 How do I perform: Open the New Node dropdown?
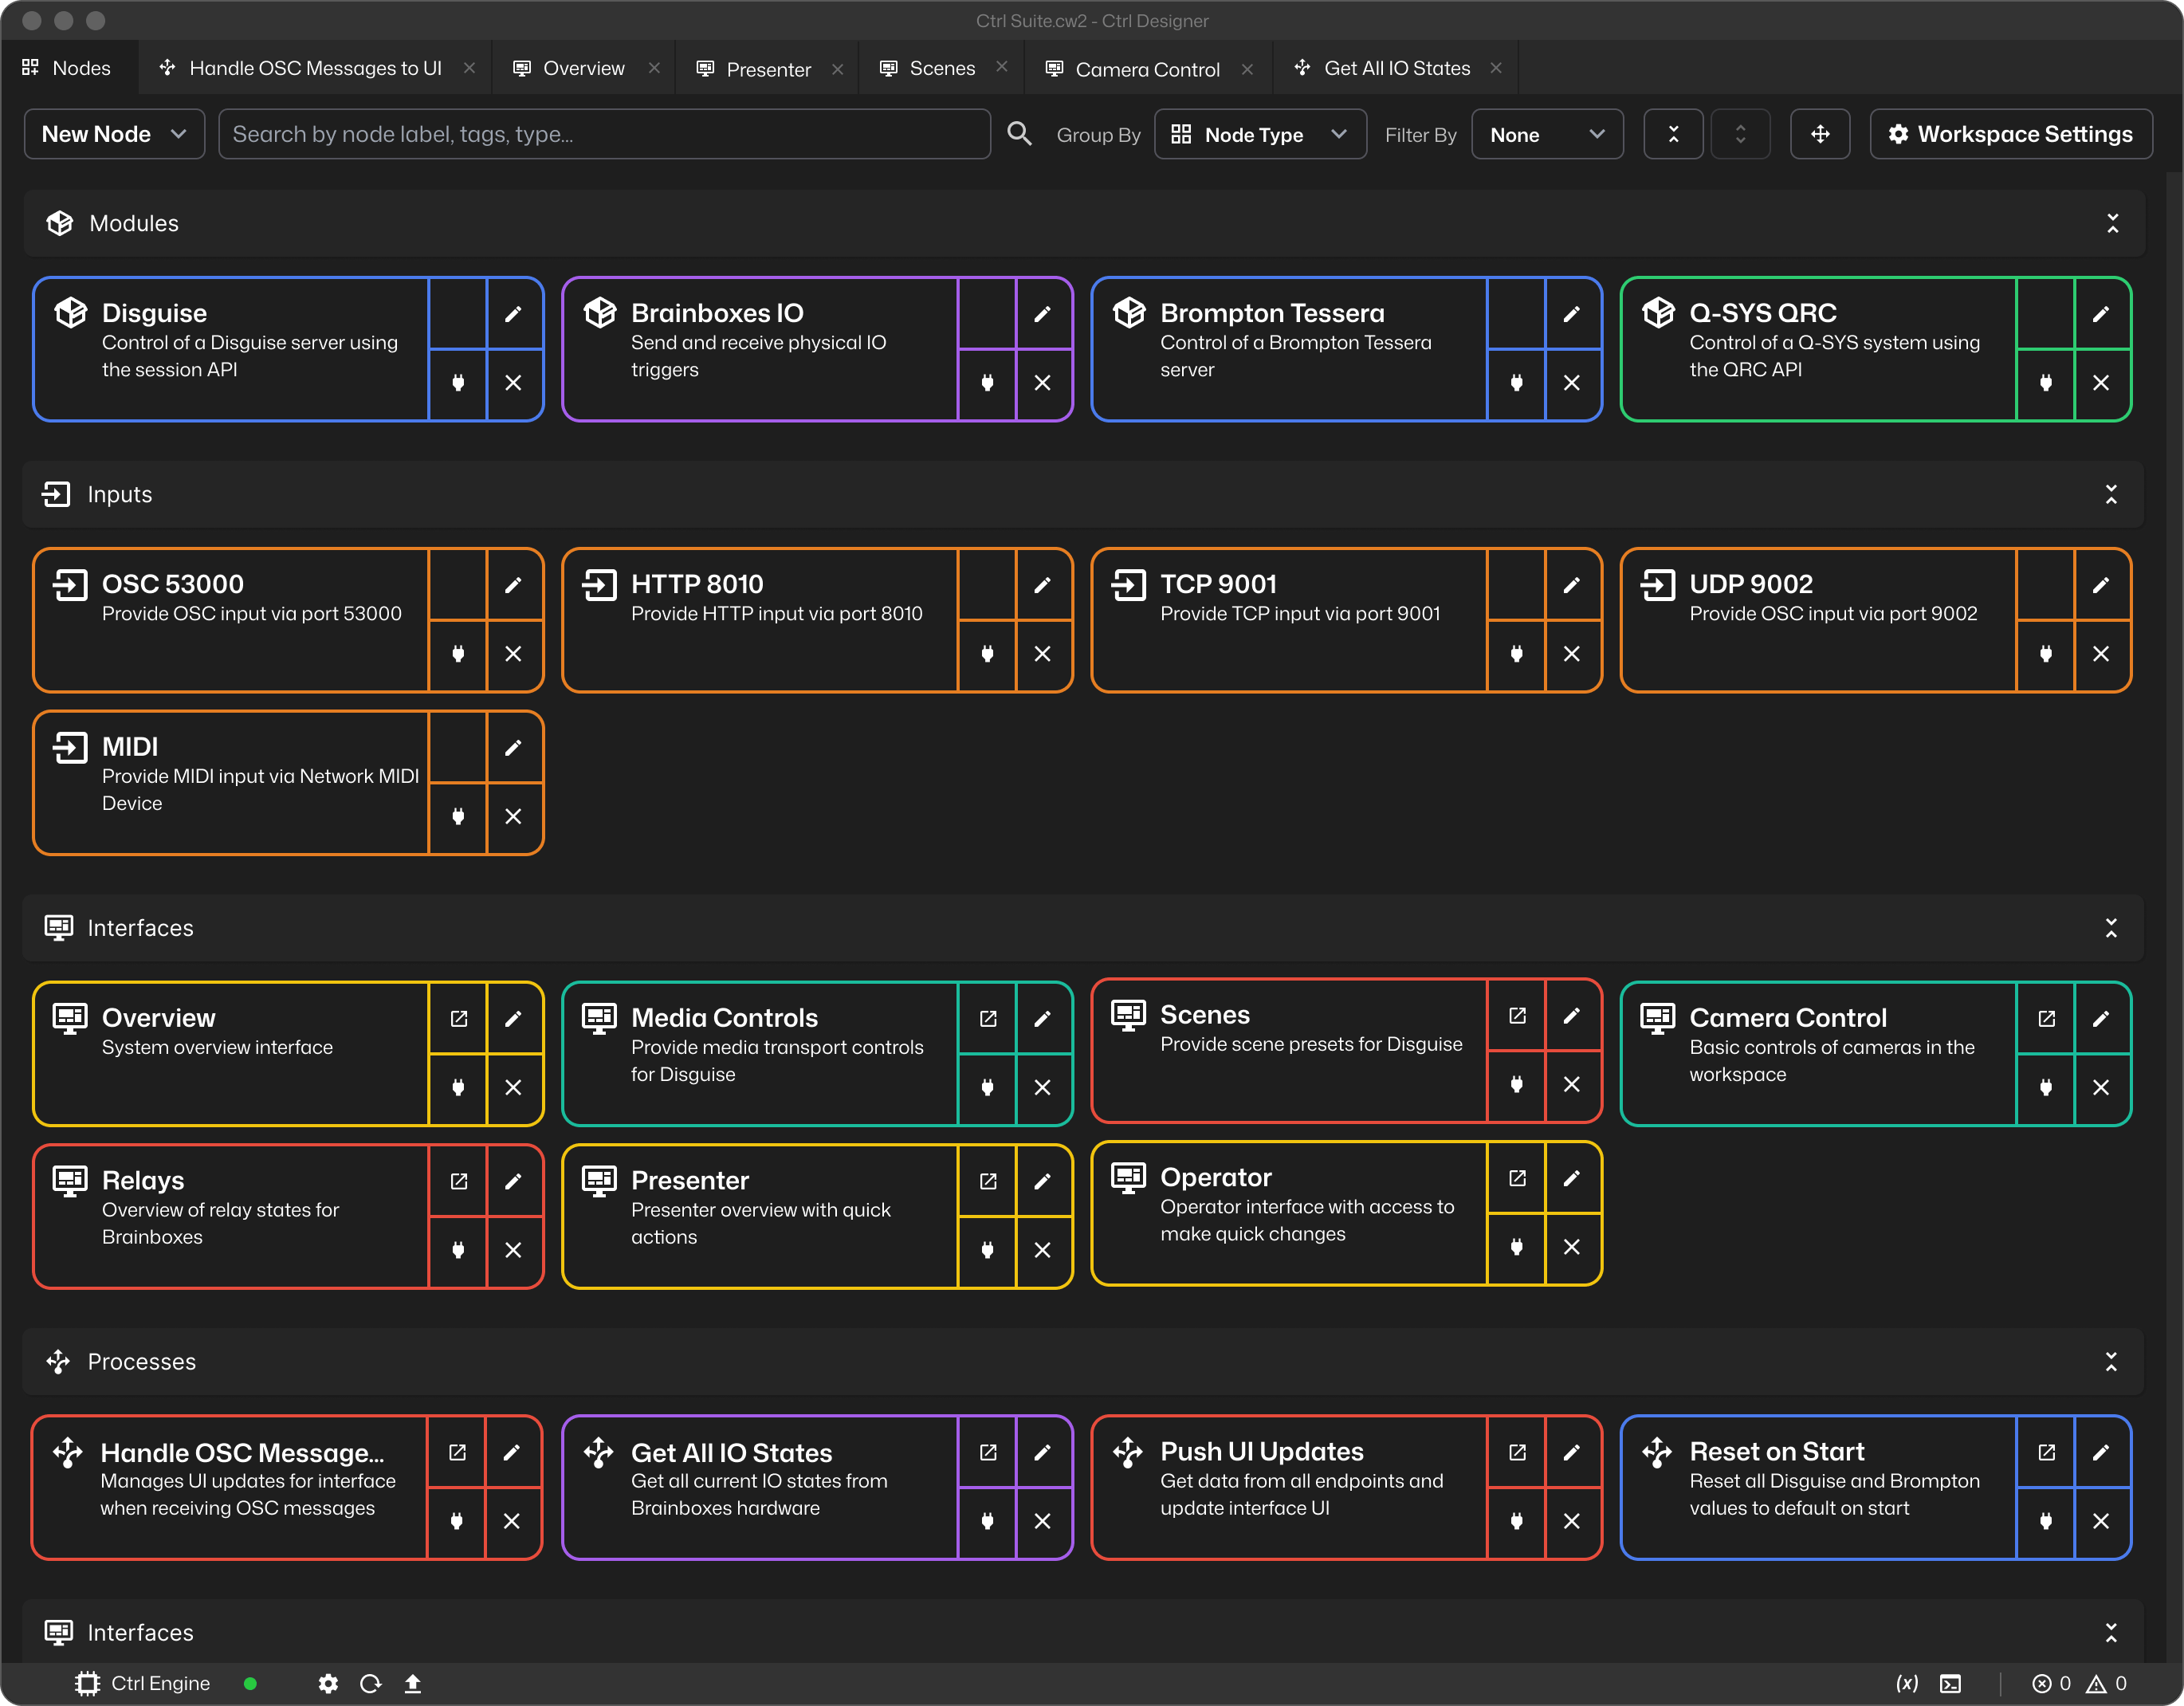pos(114,134)
